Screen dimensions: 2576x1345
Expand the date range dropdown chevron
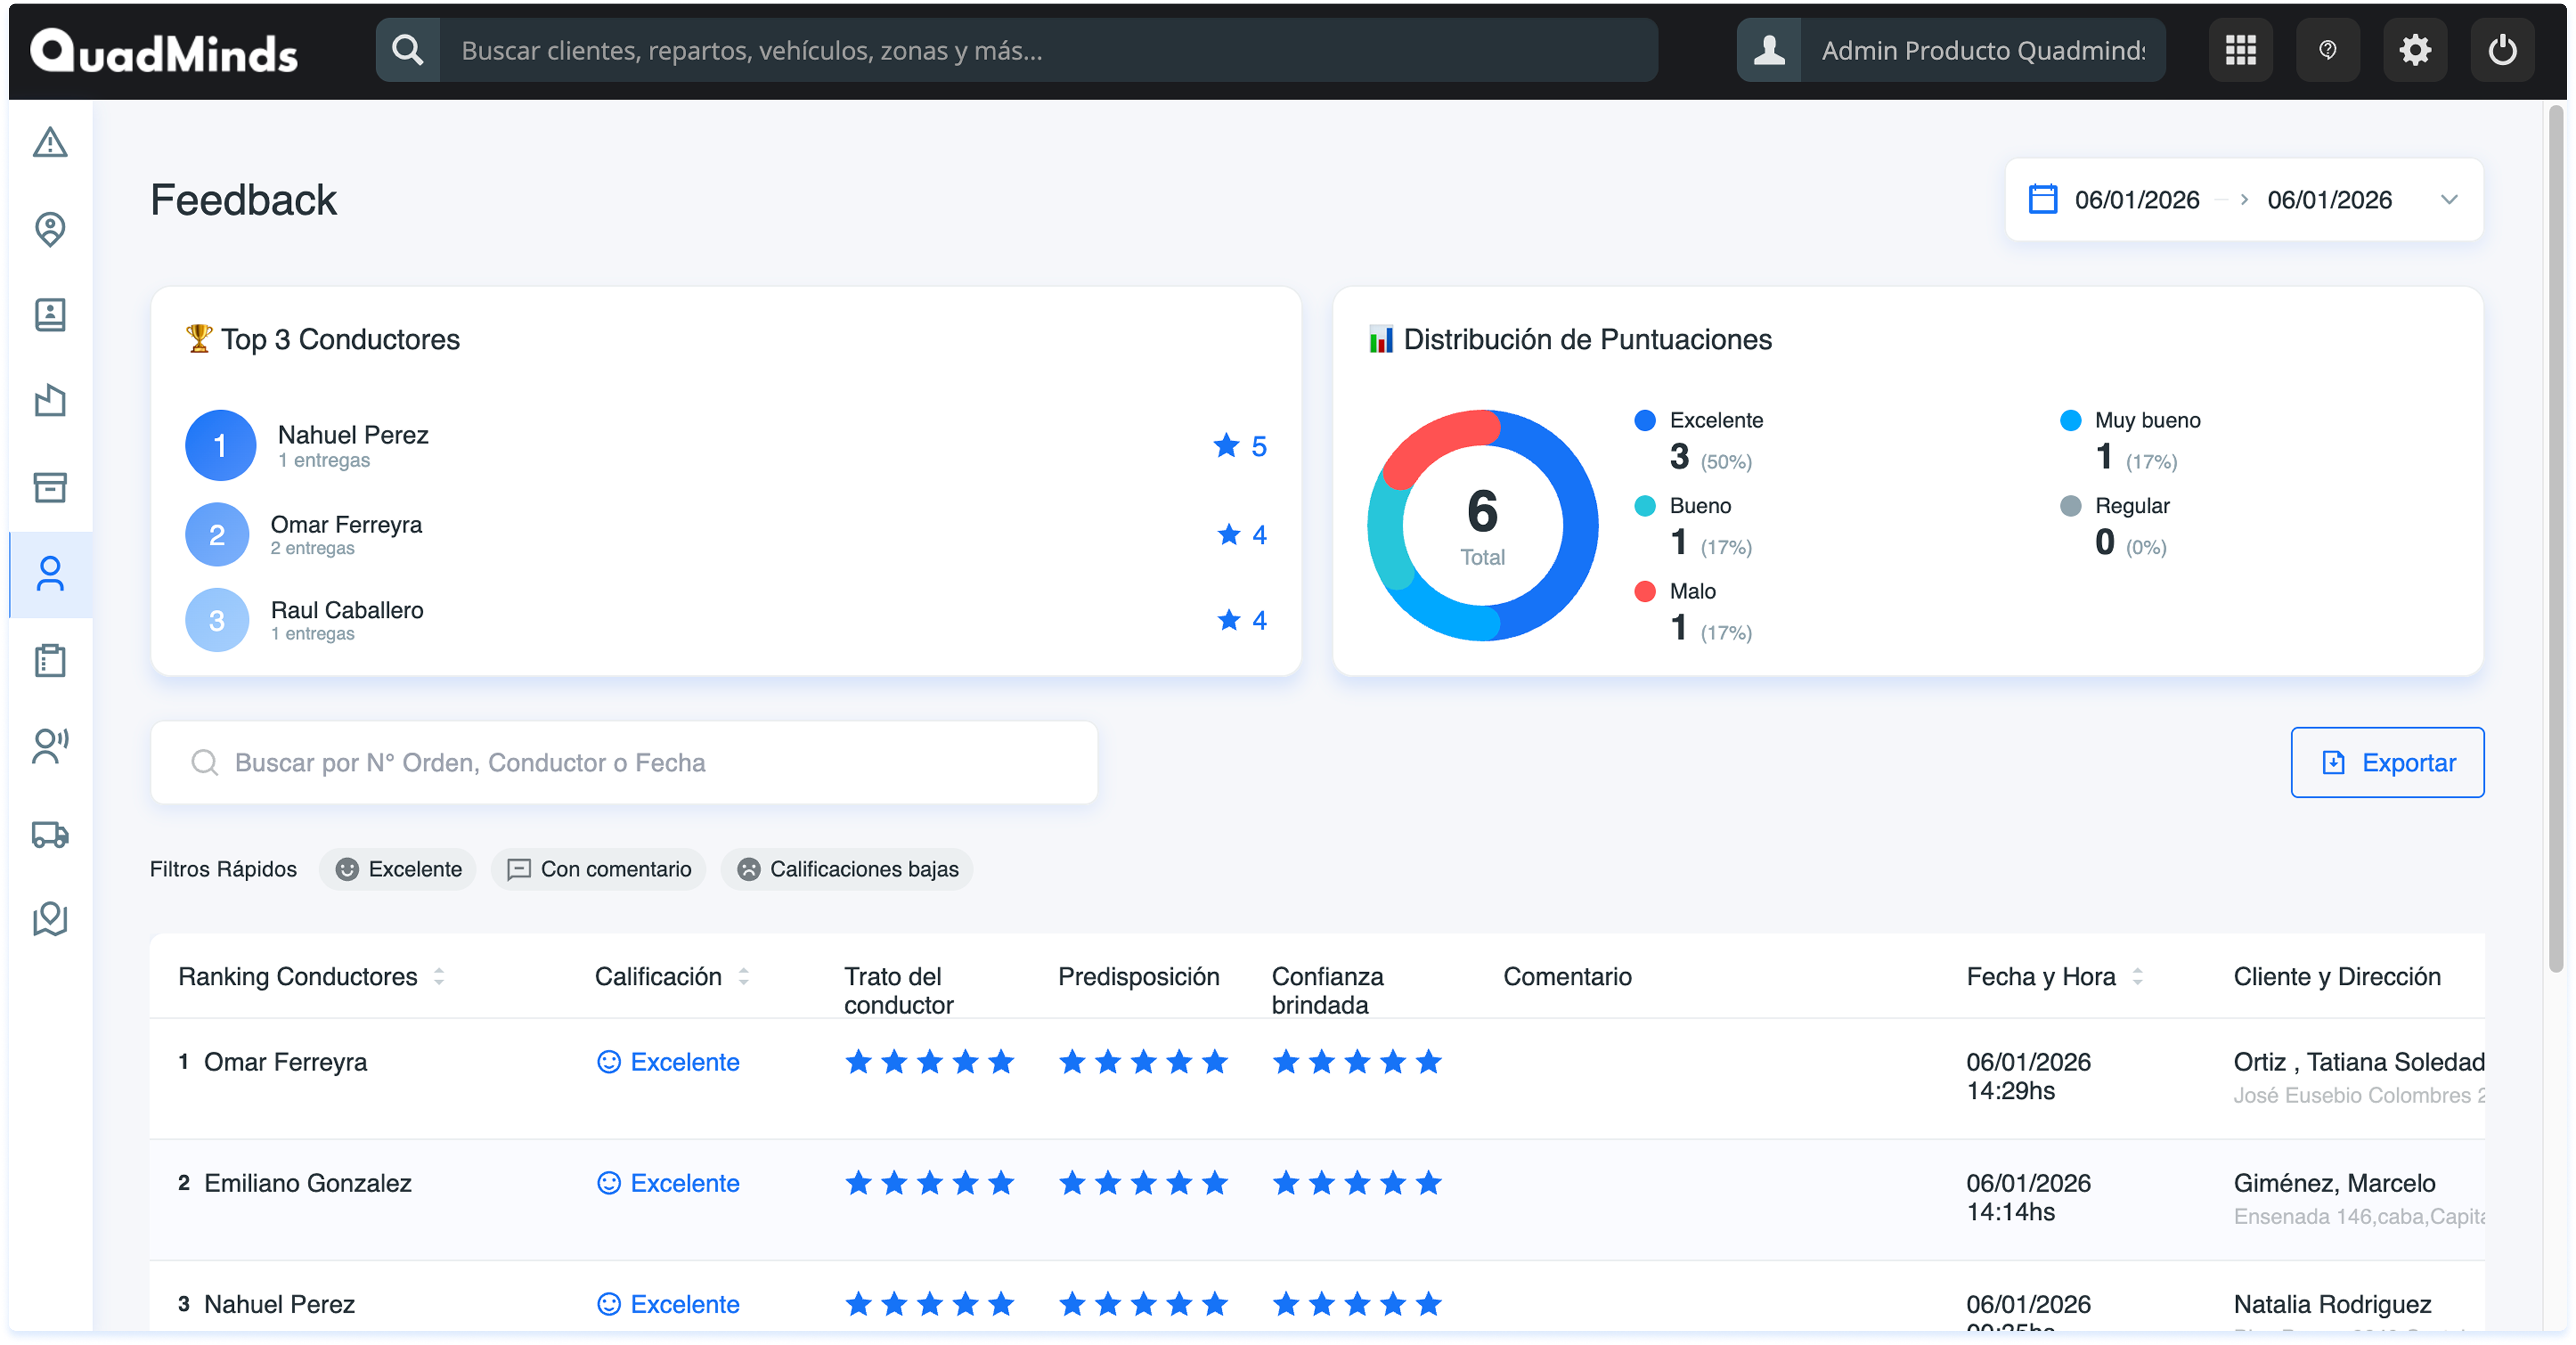click(2448, 200)
